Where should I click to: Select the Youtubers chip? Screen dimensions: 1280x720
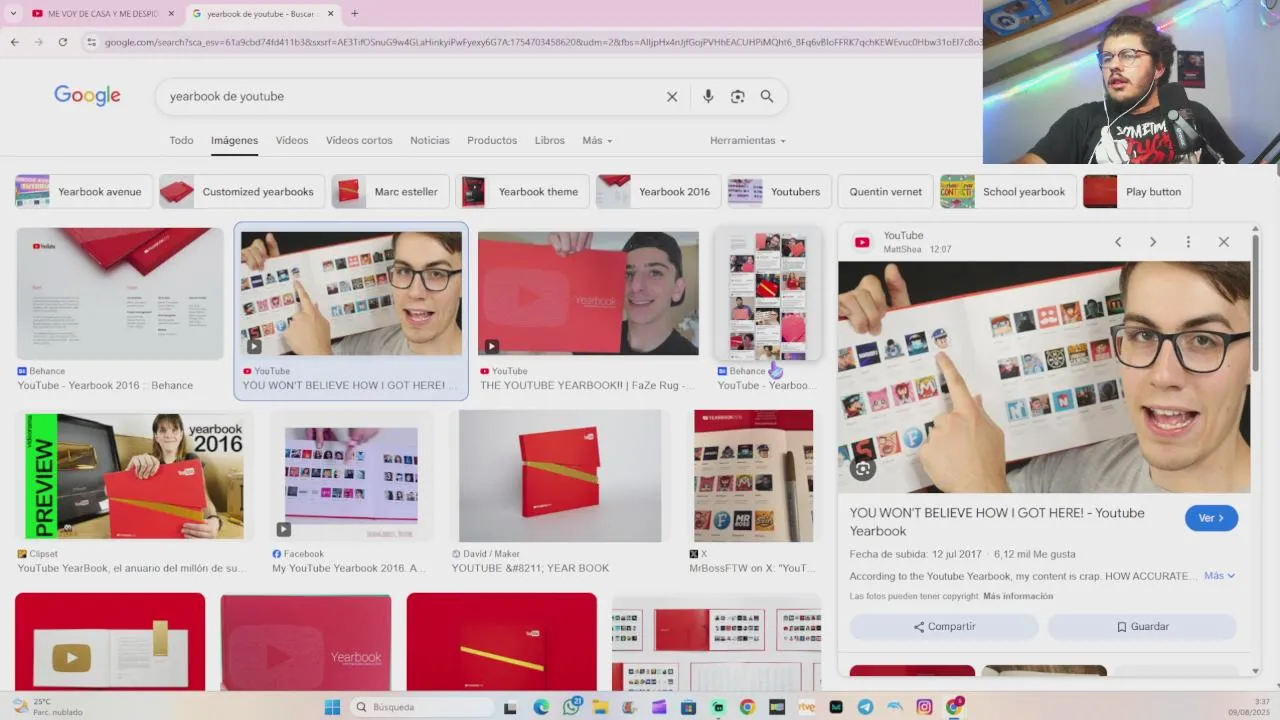click(780, 192)
